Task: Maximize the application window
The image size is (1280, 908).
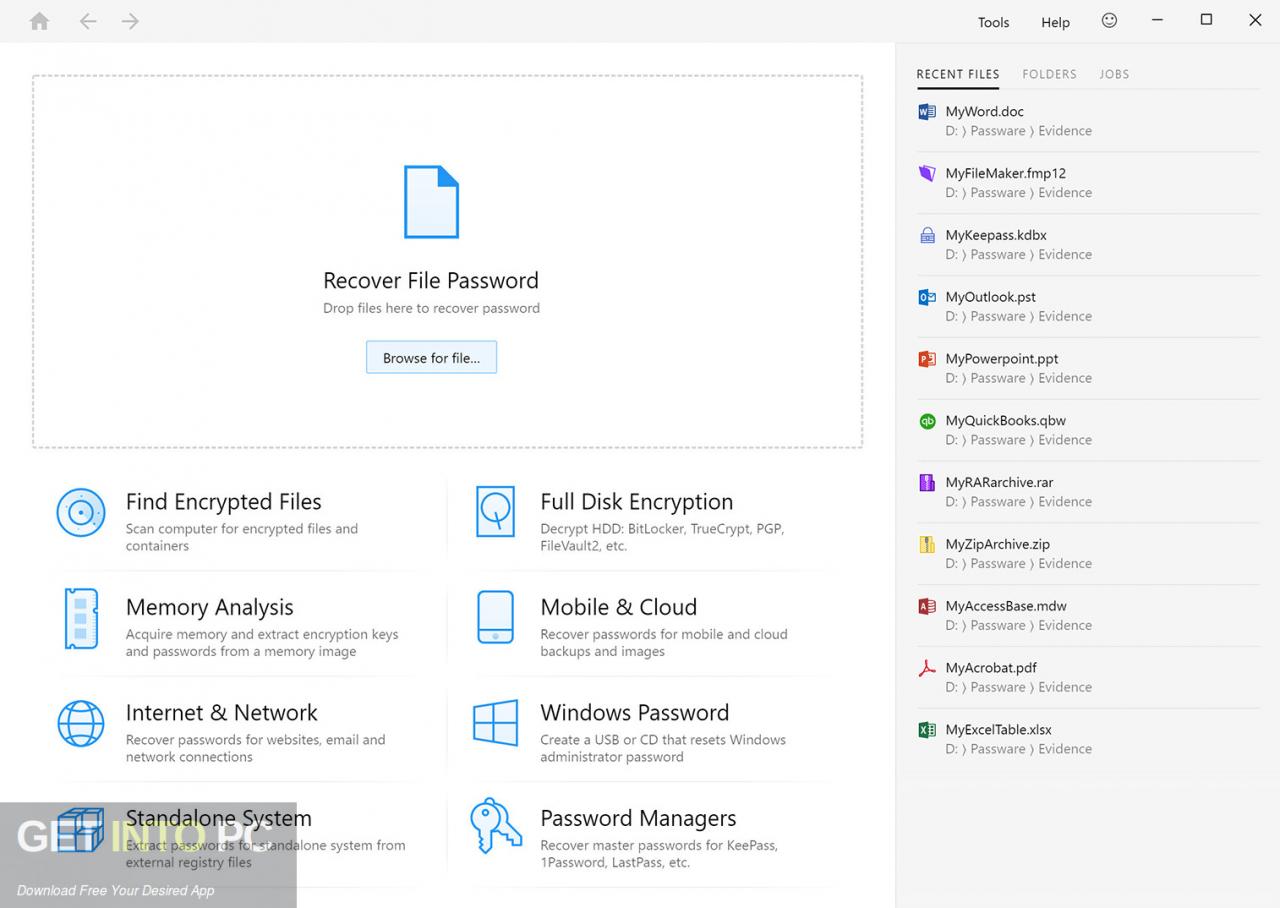Action: pos(1206,20)
